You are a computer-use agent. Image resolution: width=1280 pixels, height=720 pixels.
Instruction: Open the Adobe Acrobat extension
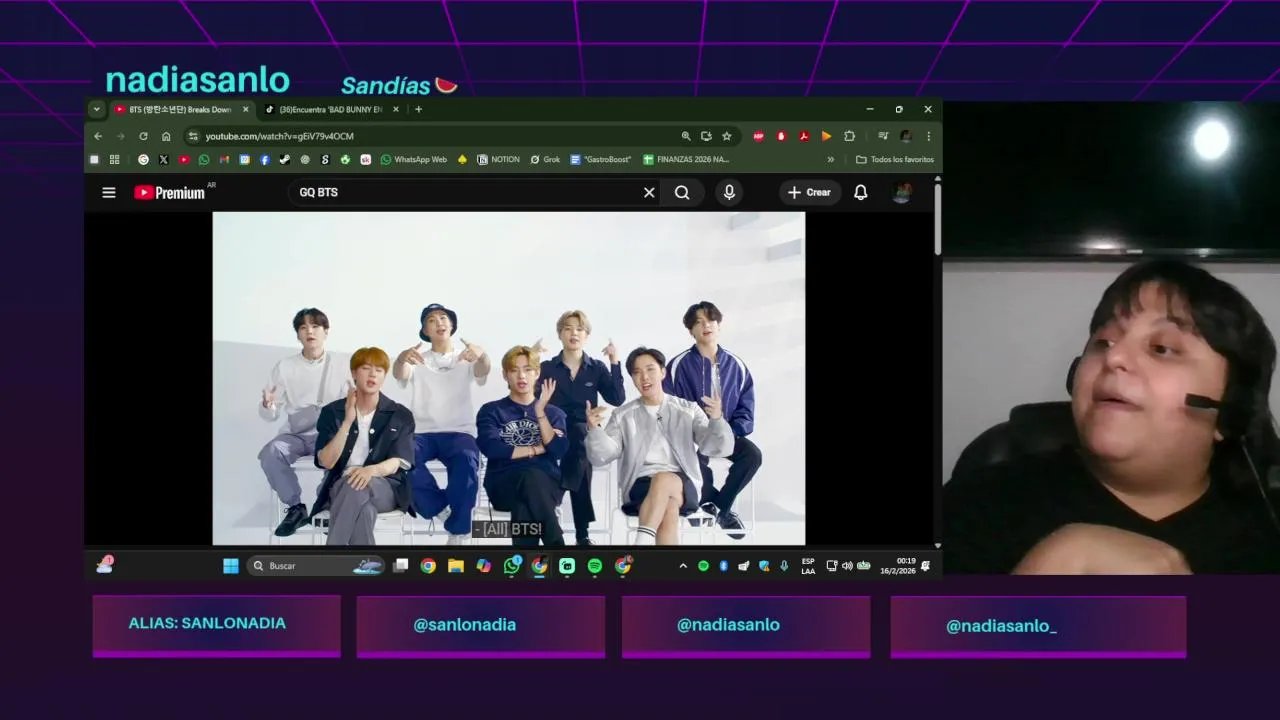pyautogui.click(x=803, y=136)
